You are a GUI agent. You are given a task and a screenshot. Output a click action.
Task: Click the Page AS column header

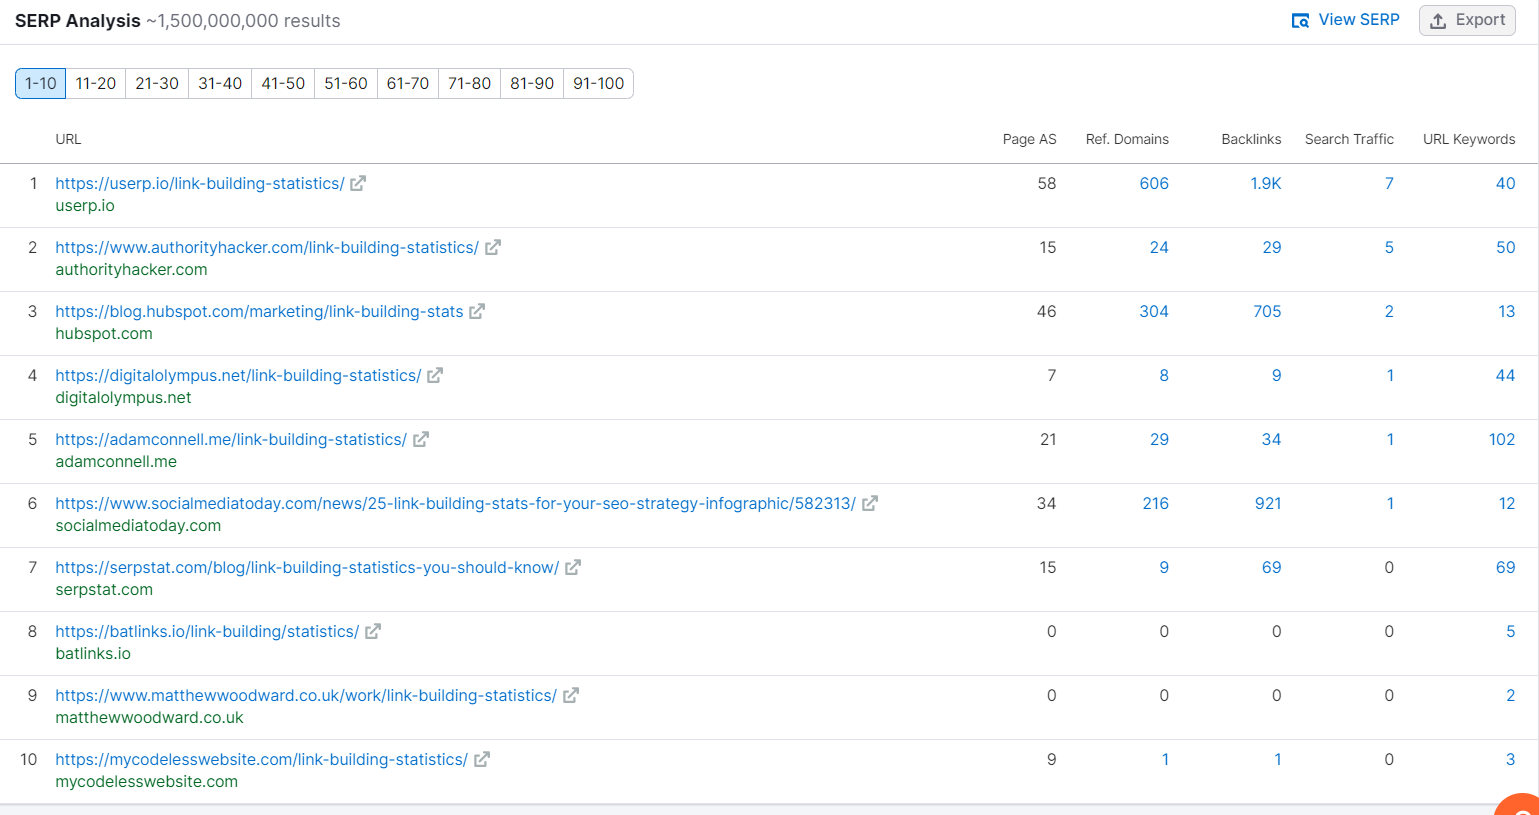[x=1030, y=139]
